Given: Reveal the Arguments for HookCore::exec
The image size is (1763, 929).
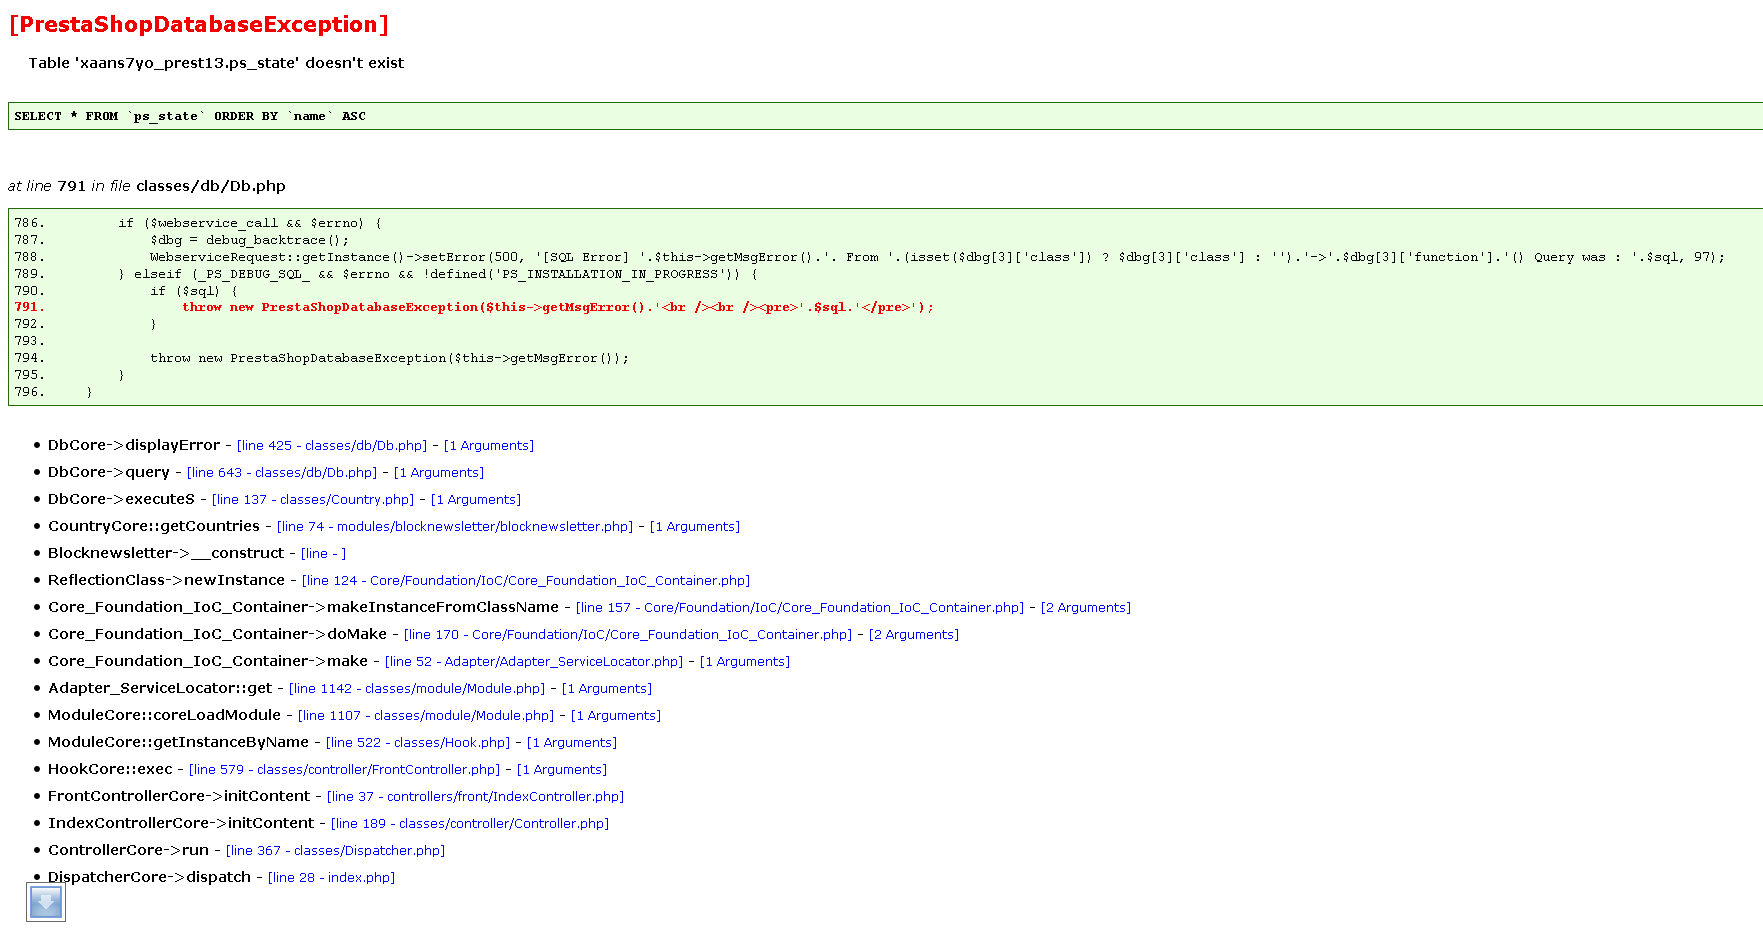Looking at the screenshot, I should pyautogui.click(x=562, y=770).
